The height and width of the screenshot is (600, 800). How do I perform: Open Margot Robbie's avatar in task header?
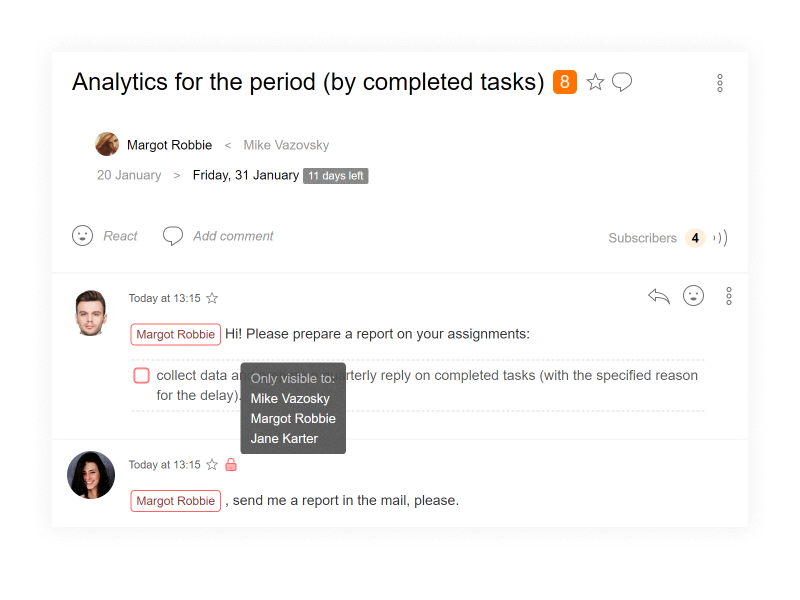pyautogui.click(x=107, y=144)
